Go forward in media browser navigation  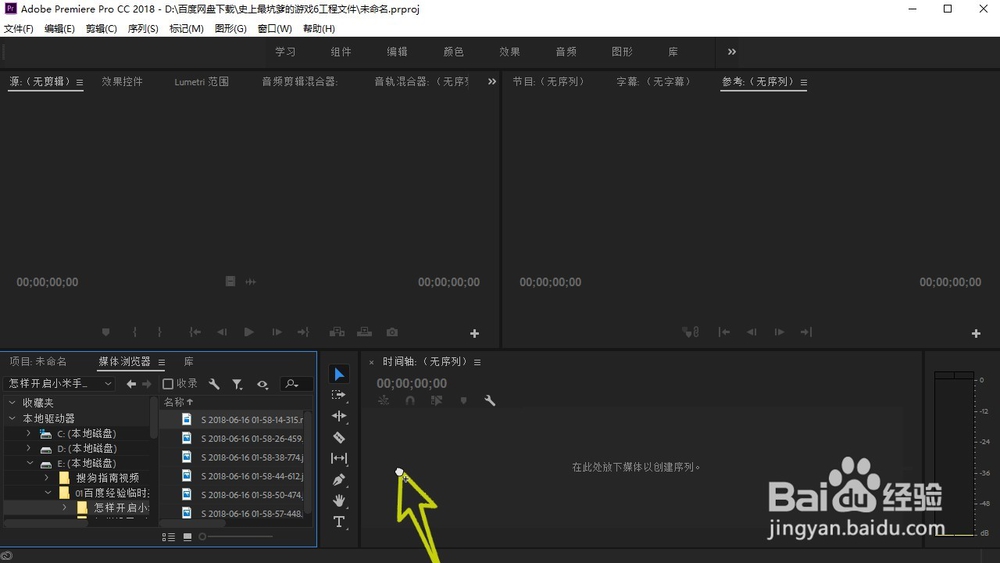[x=147, y=384]
